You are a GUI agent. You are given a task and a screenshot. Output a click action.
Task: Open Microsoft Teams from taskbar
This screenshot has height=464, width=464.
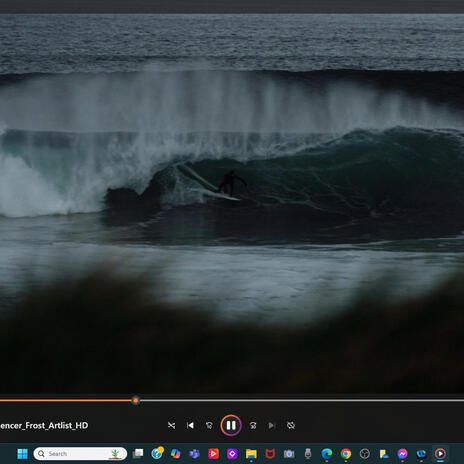194,454
